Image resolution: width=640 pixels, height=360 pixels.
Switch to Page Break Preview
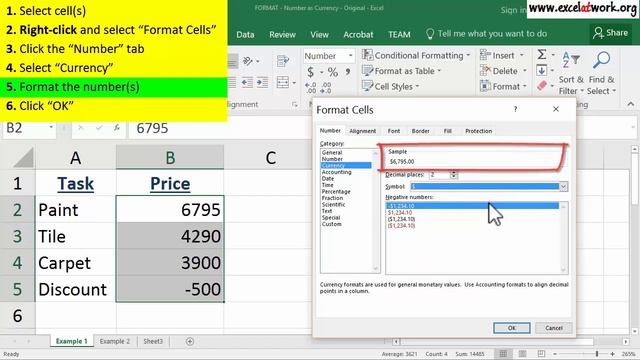[541, 354]
